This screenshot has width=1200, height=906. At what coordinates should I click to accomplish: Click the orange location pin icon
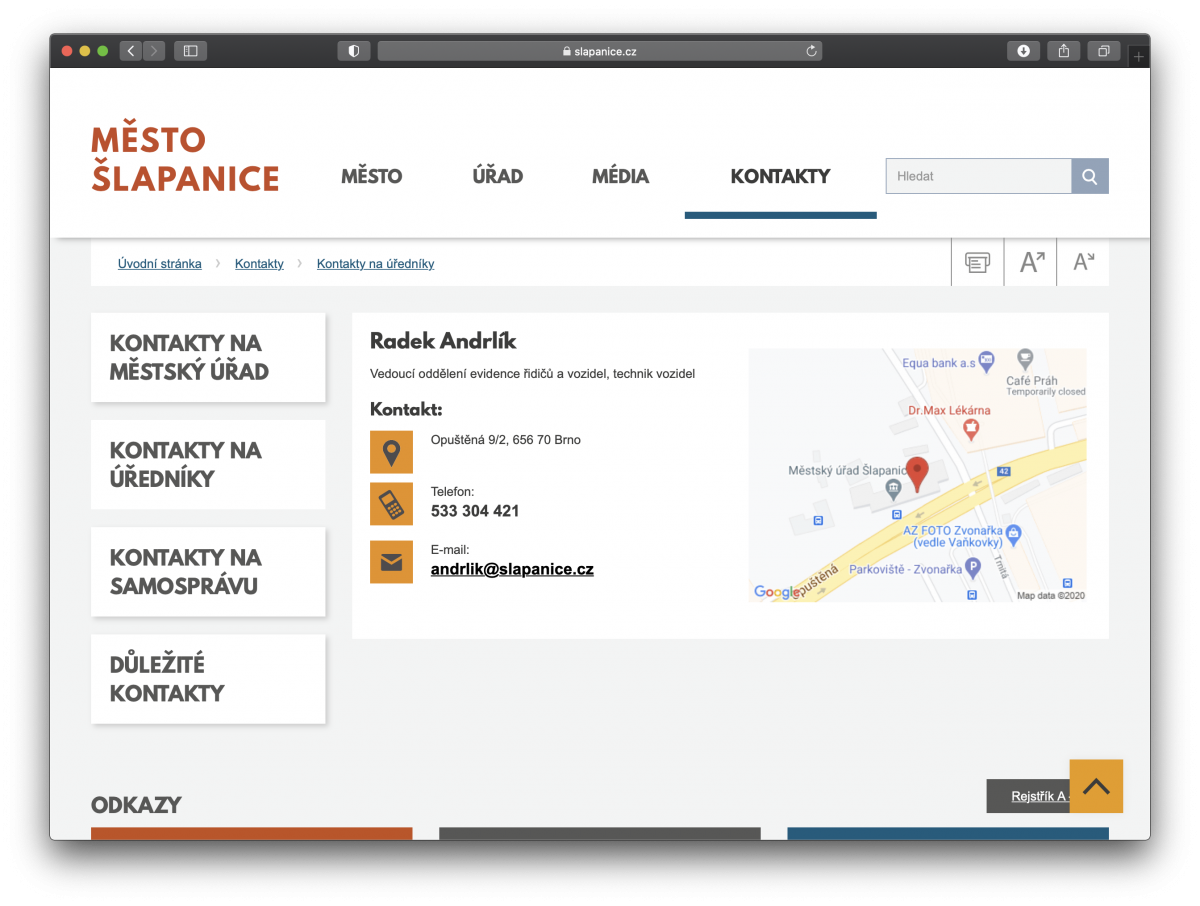click(391, 452)
